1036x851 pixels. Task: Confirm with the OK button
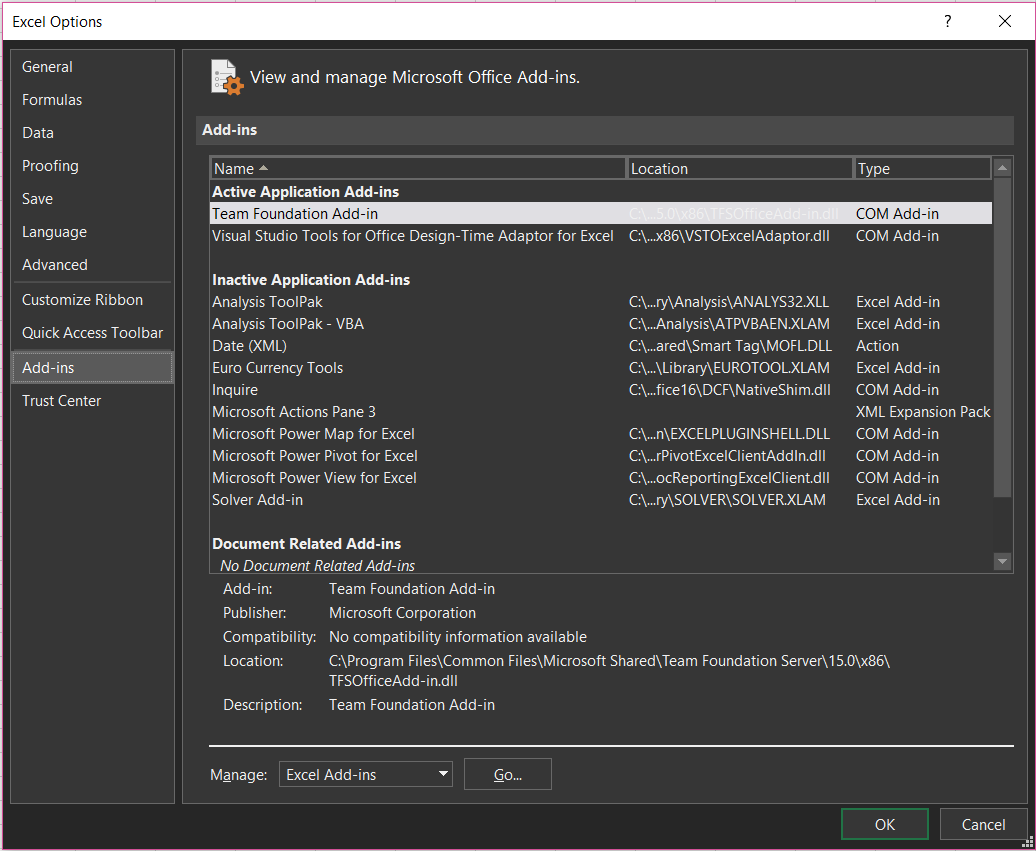click(885, 825)
